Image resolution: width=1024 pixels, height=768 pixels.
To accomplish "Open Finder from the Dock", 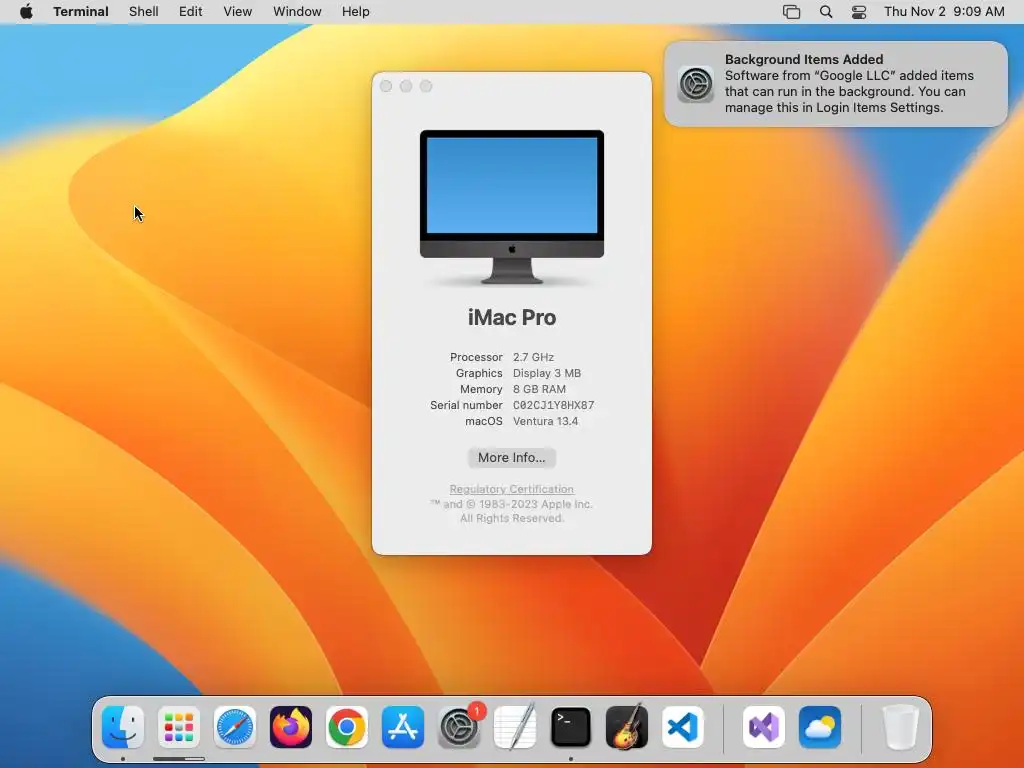I will [x=123, y=727].
